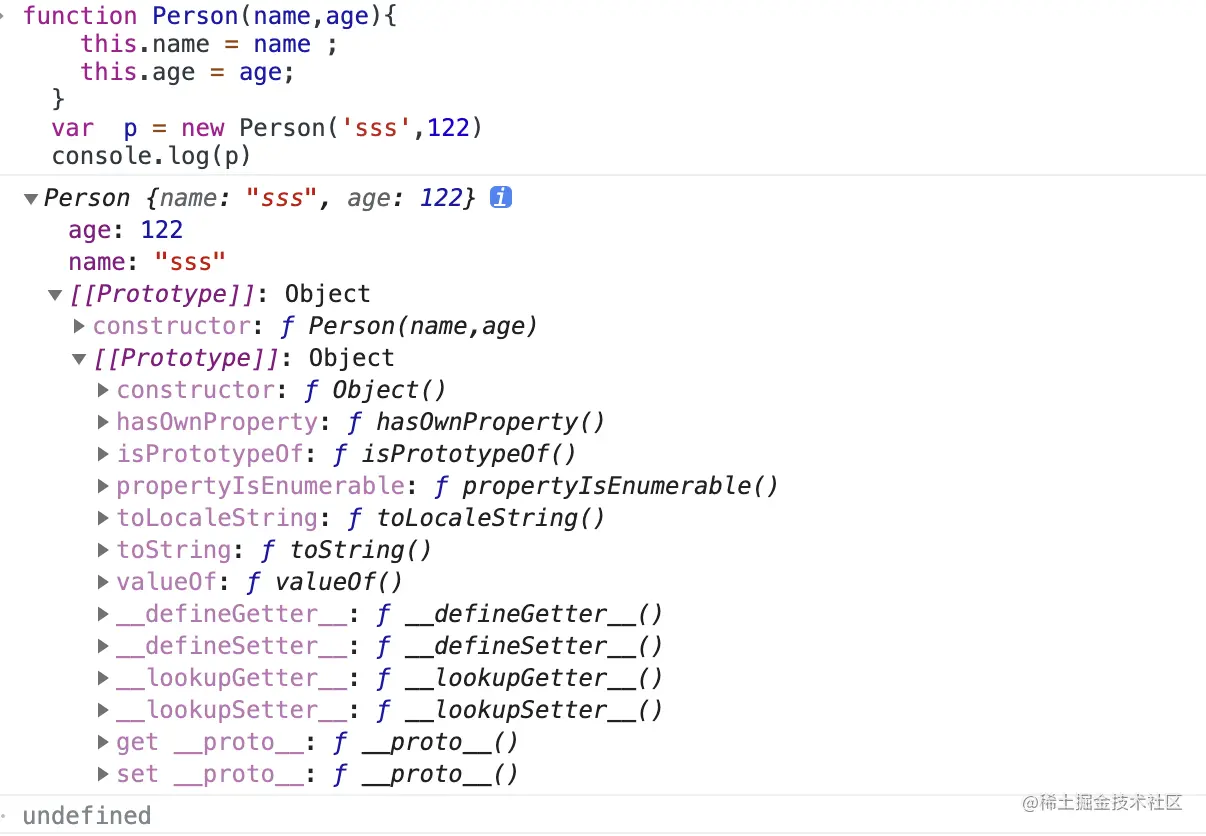
Task: Expand valueOf function entry
Action: click(104, 582)
